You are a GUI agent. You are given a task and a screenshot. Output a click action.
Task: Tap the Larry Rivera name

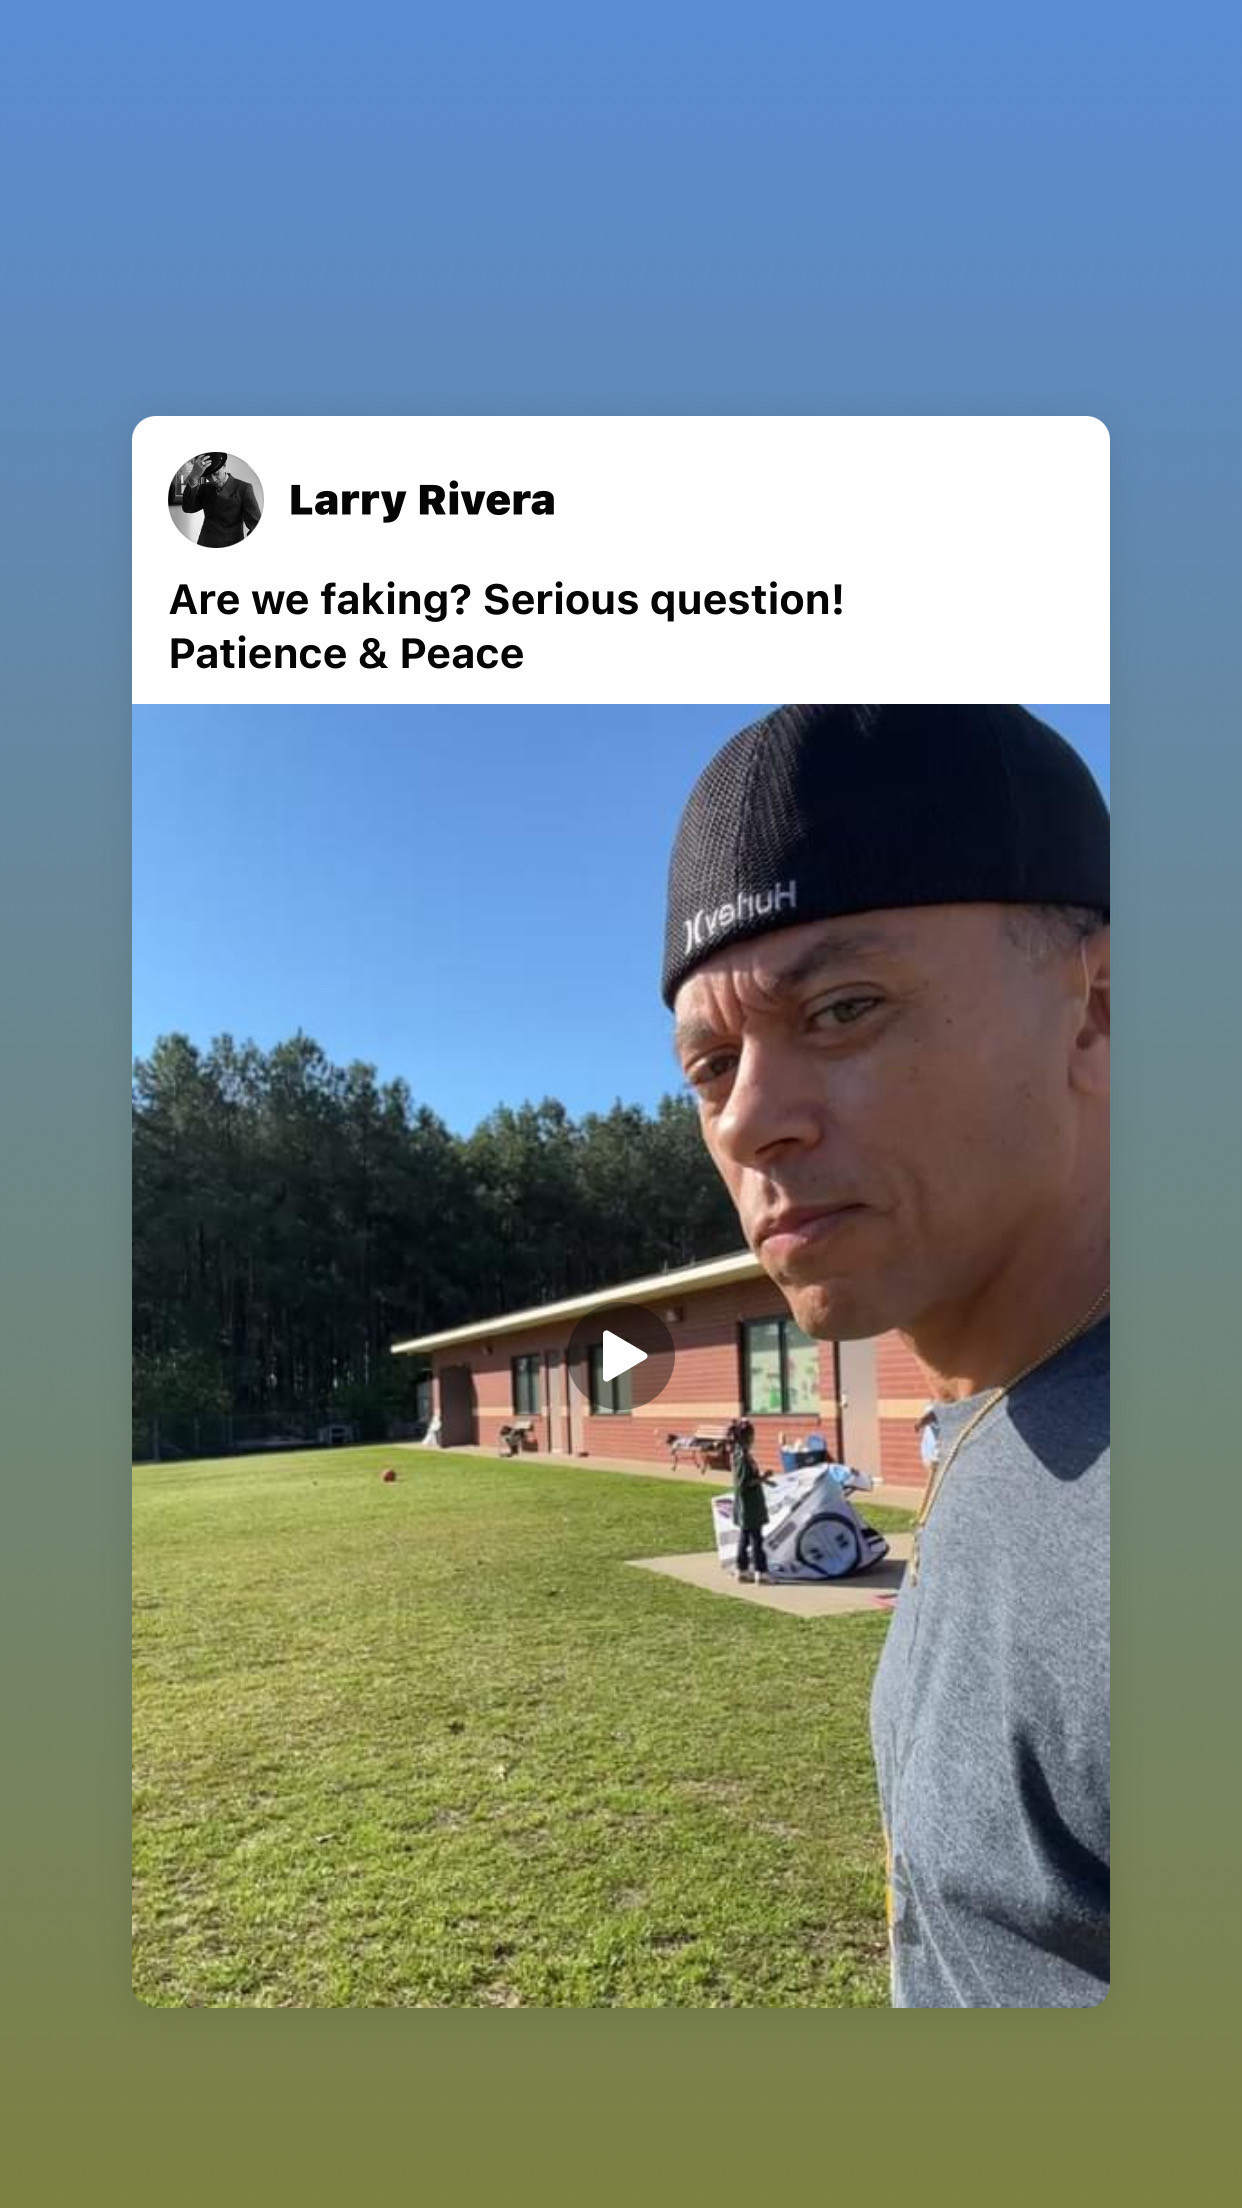click(x=422, y=500)
